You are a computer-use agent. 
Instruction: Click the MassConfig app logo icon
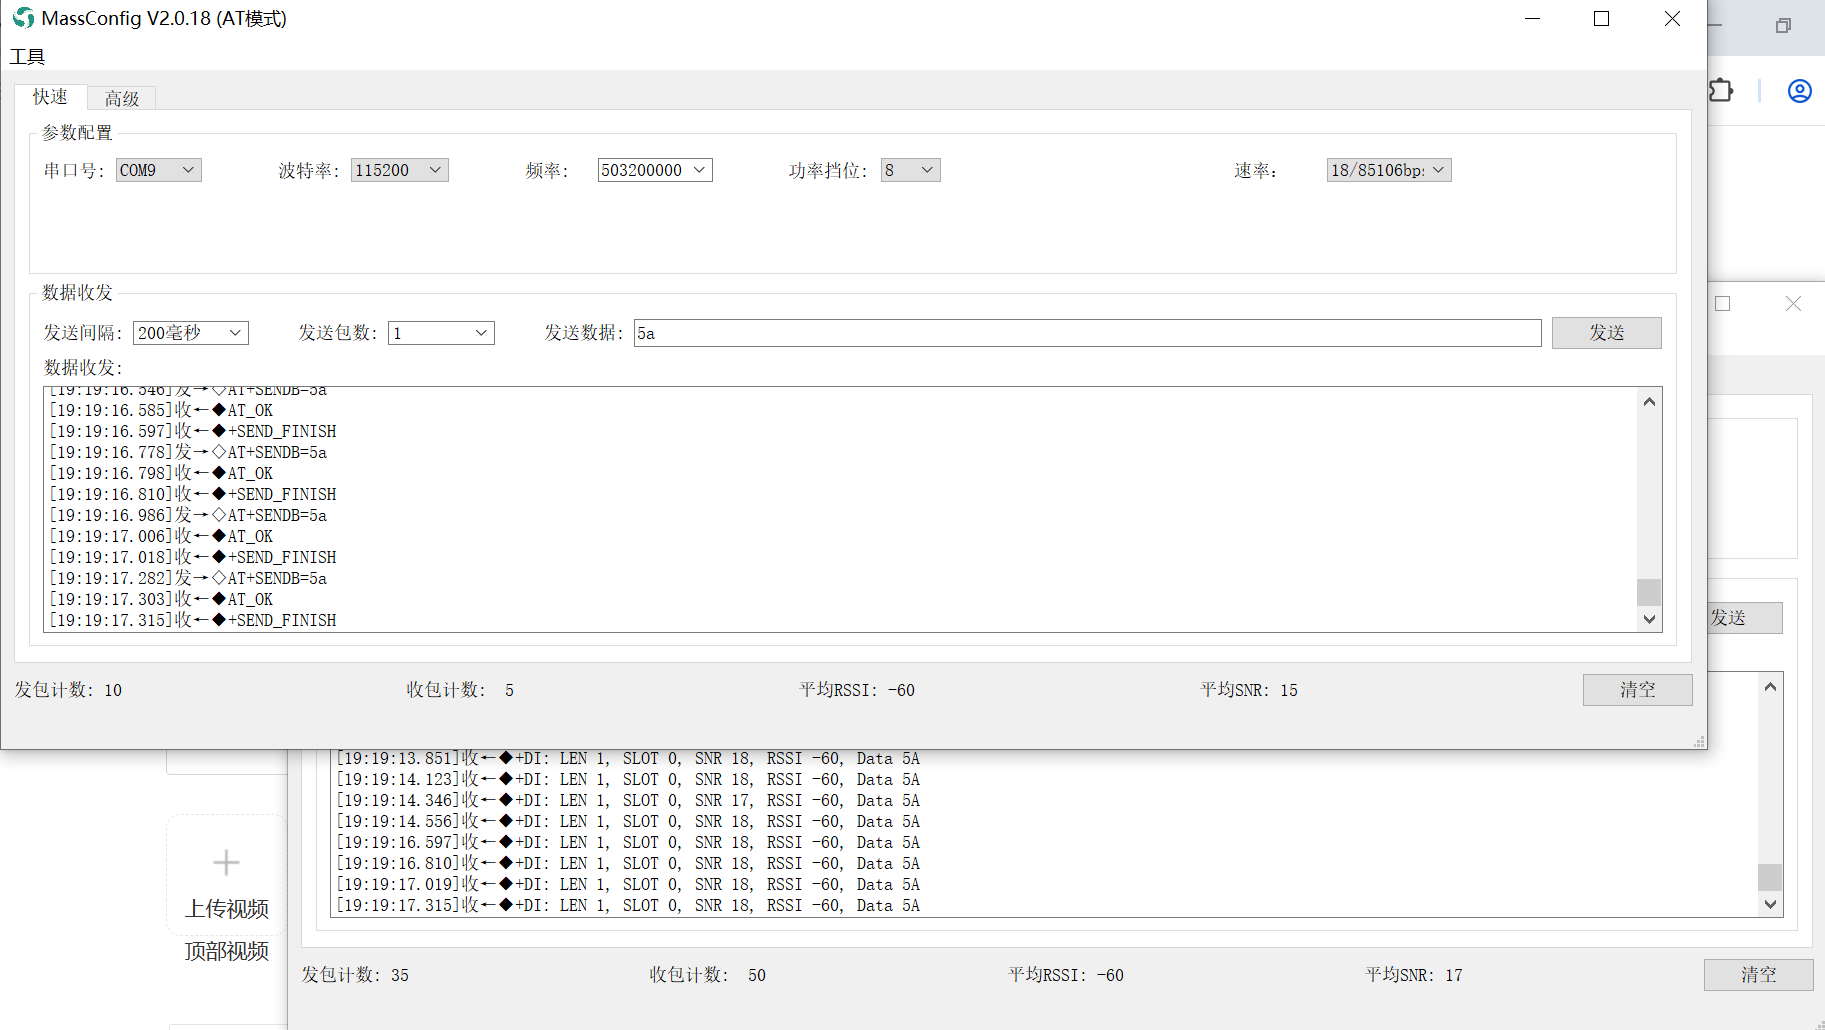click(23, 18)
